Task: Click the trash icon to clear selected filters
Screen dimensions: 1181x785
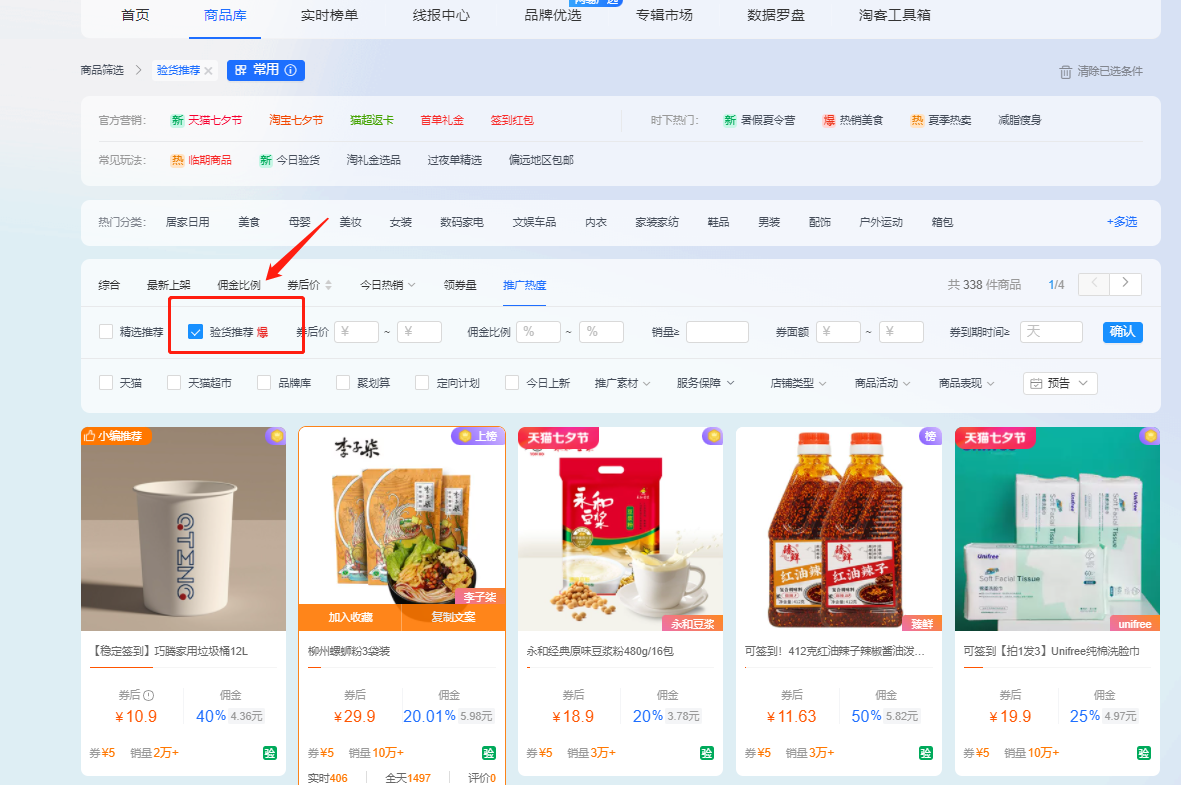Action: 1065,71
